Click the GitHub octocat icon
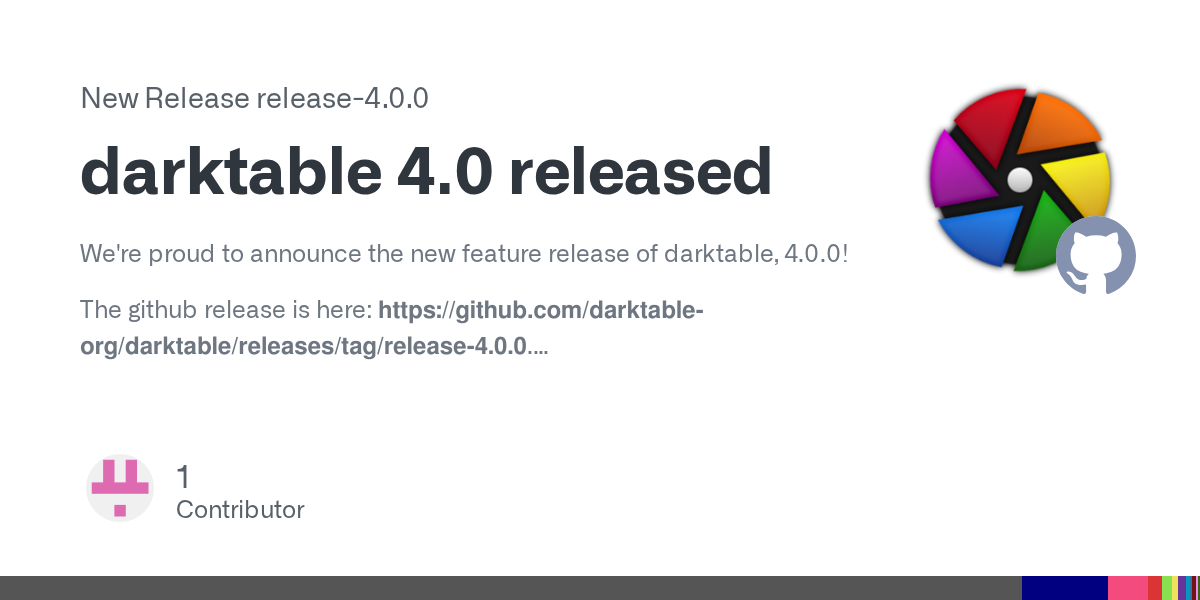 [1096, 255]
